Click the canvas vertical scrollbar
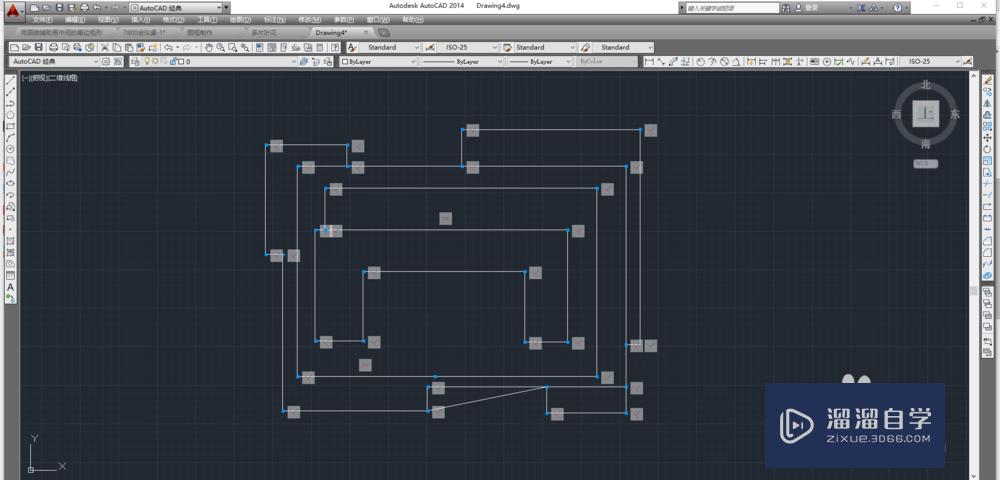Screen dimensions: 1000x480 [973, 274]
